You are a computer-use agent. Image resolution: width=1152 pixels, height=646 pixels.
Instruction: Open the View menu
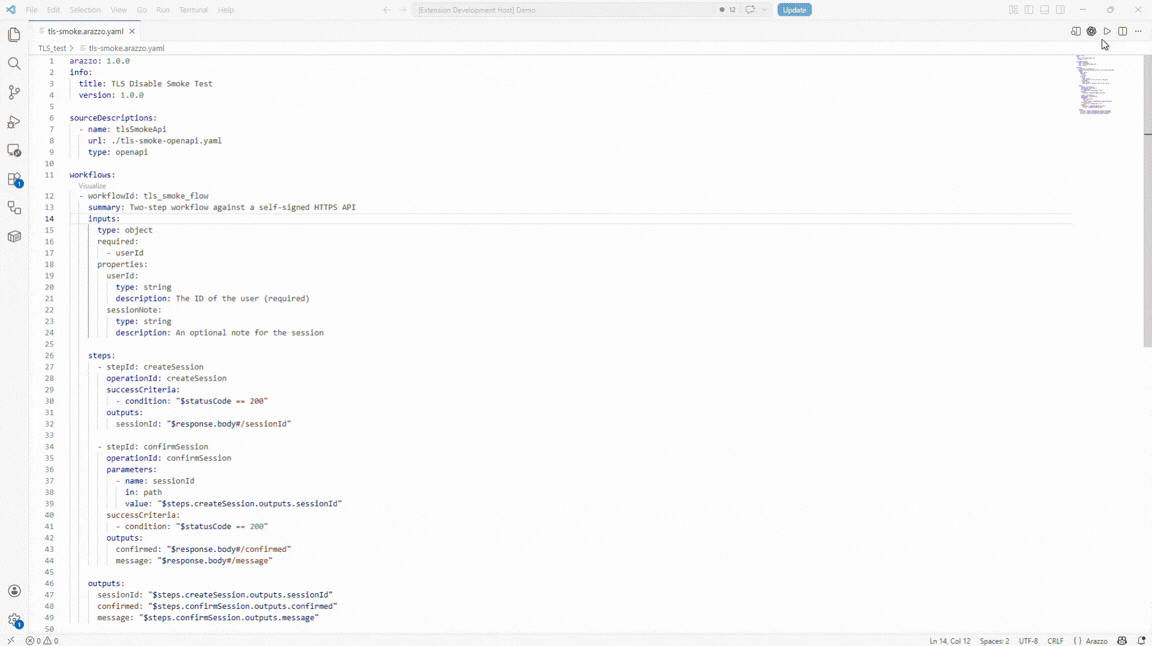coord(119,10)
